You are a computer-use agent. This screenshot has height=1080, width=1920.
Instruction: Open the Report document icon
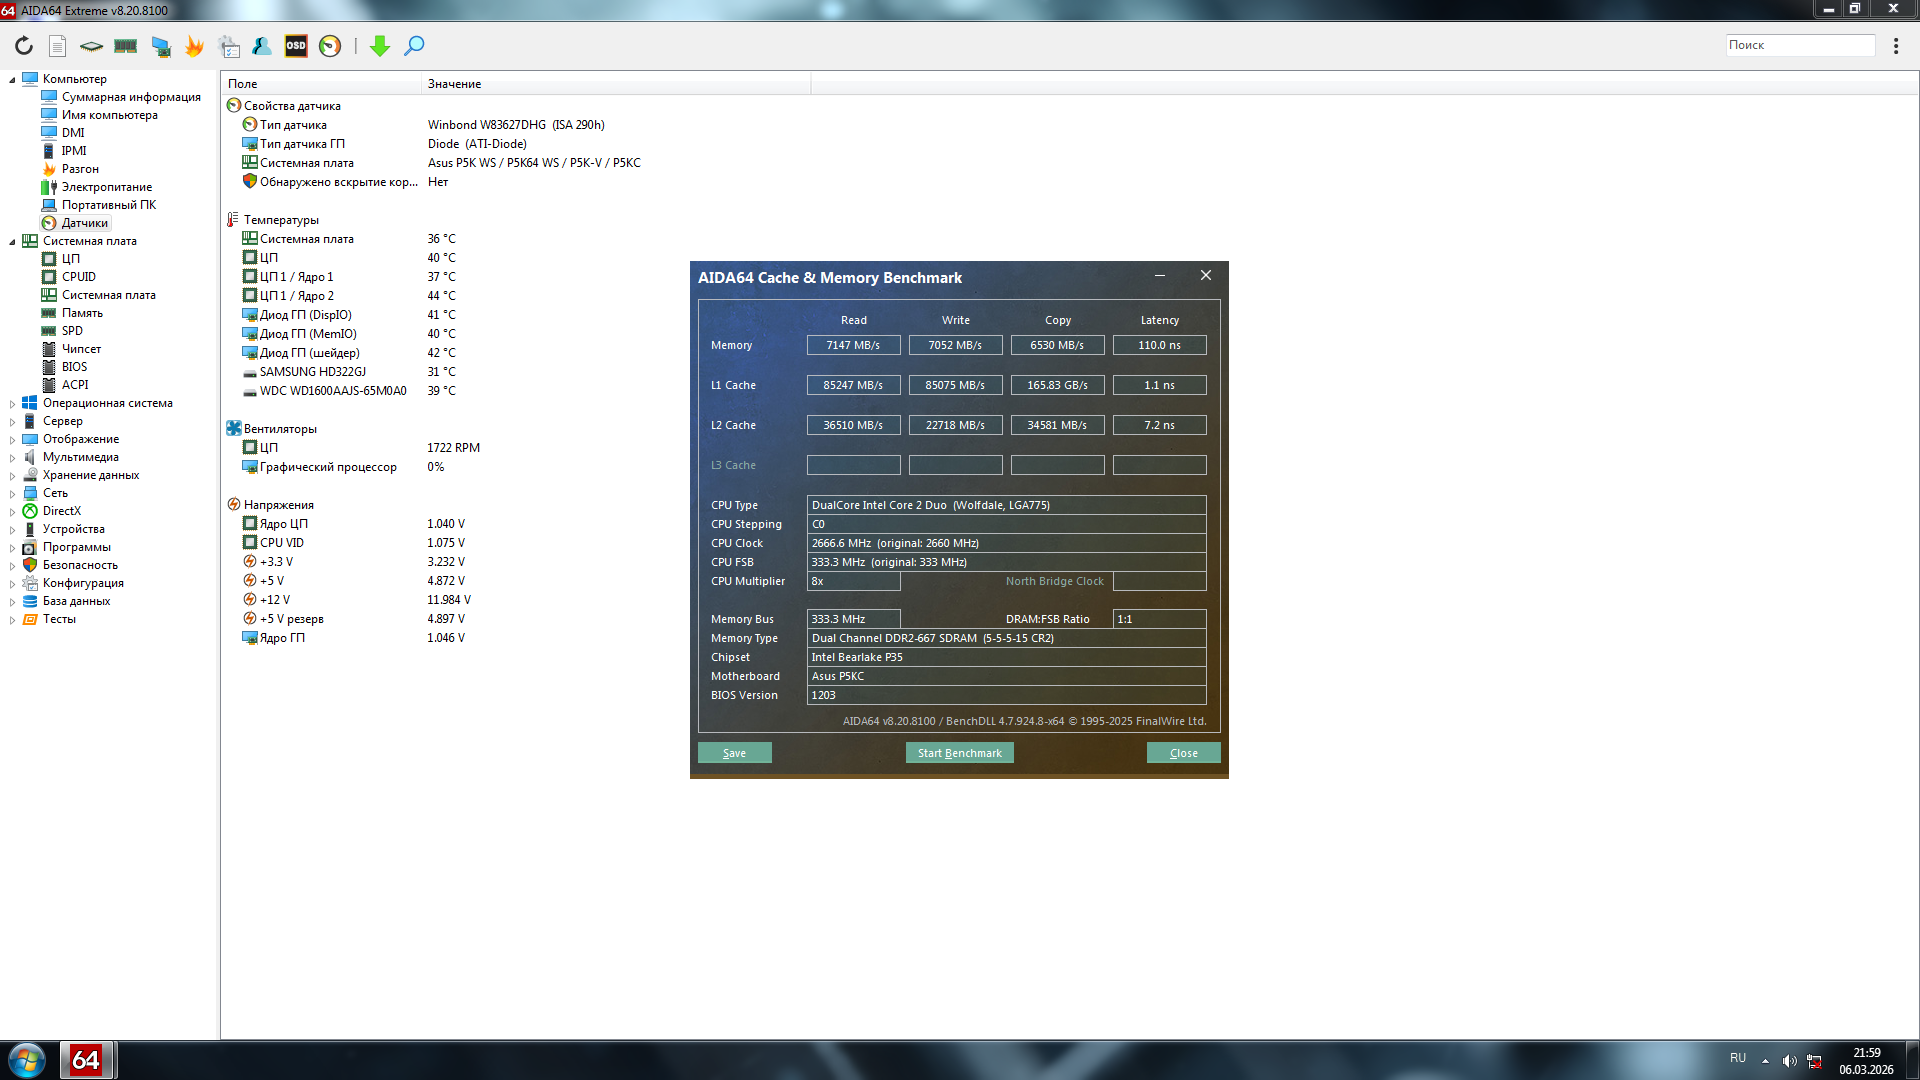[x=58, y=46]
